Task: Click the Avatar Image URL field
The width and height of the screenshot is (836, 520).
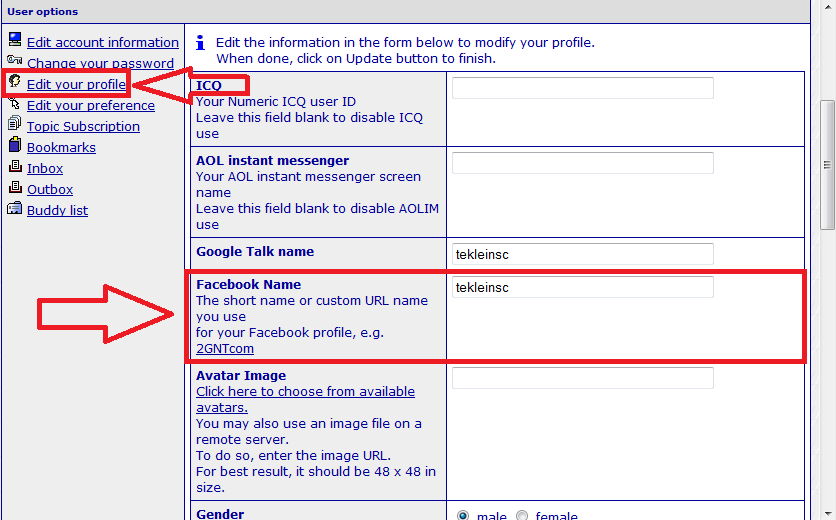Action: pos(583,378)
